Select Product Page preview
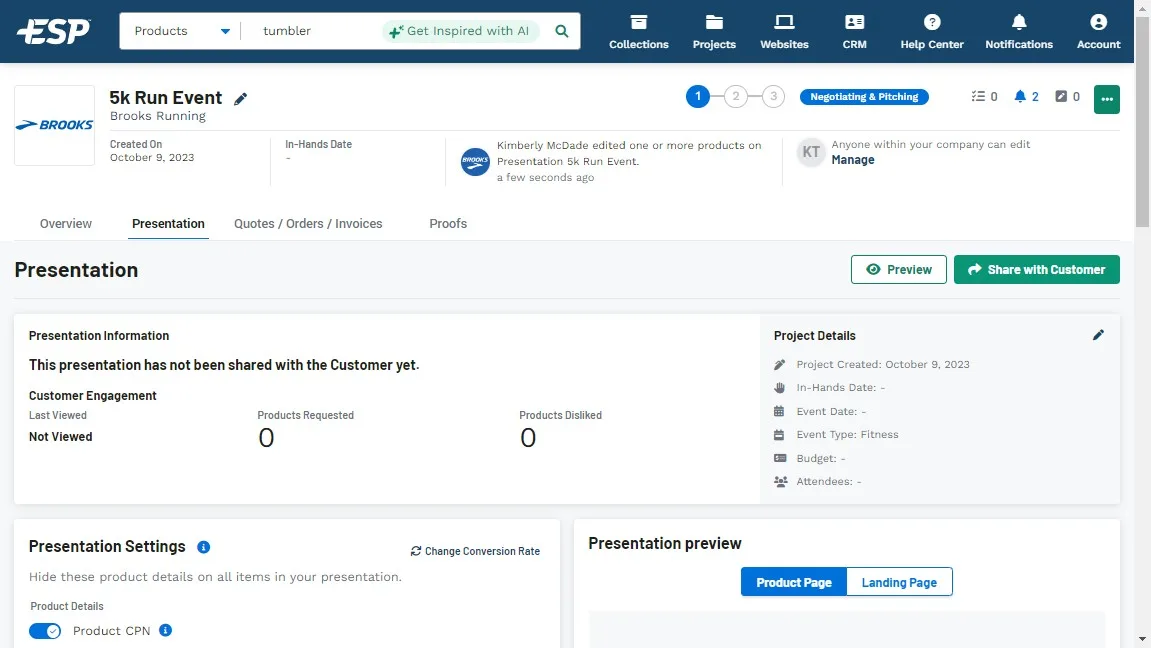The height and width of the screenshot is (648, 1151). (x=794, y=583)
